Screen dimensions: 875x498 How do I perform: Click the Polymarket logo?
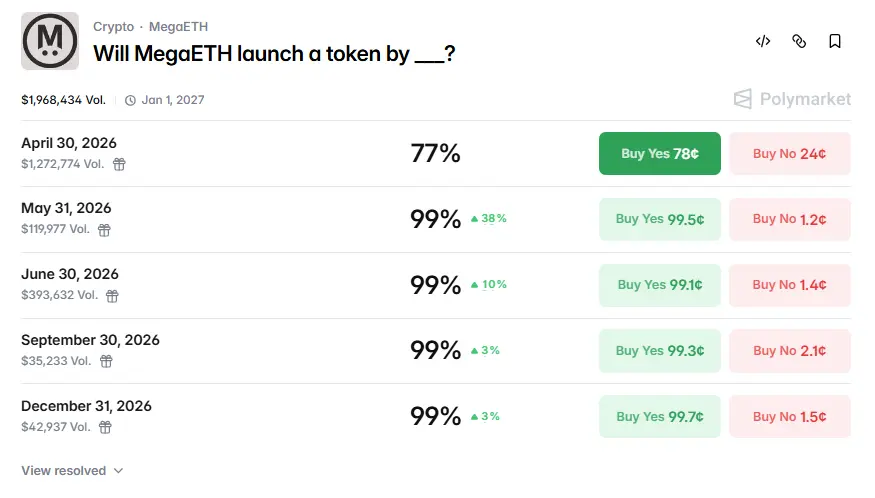tap(792, 99)
